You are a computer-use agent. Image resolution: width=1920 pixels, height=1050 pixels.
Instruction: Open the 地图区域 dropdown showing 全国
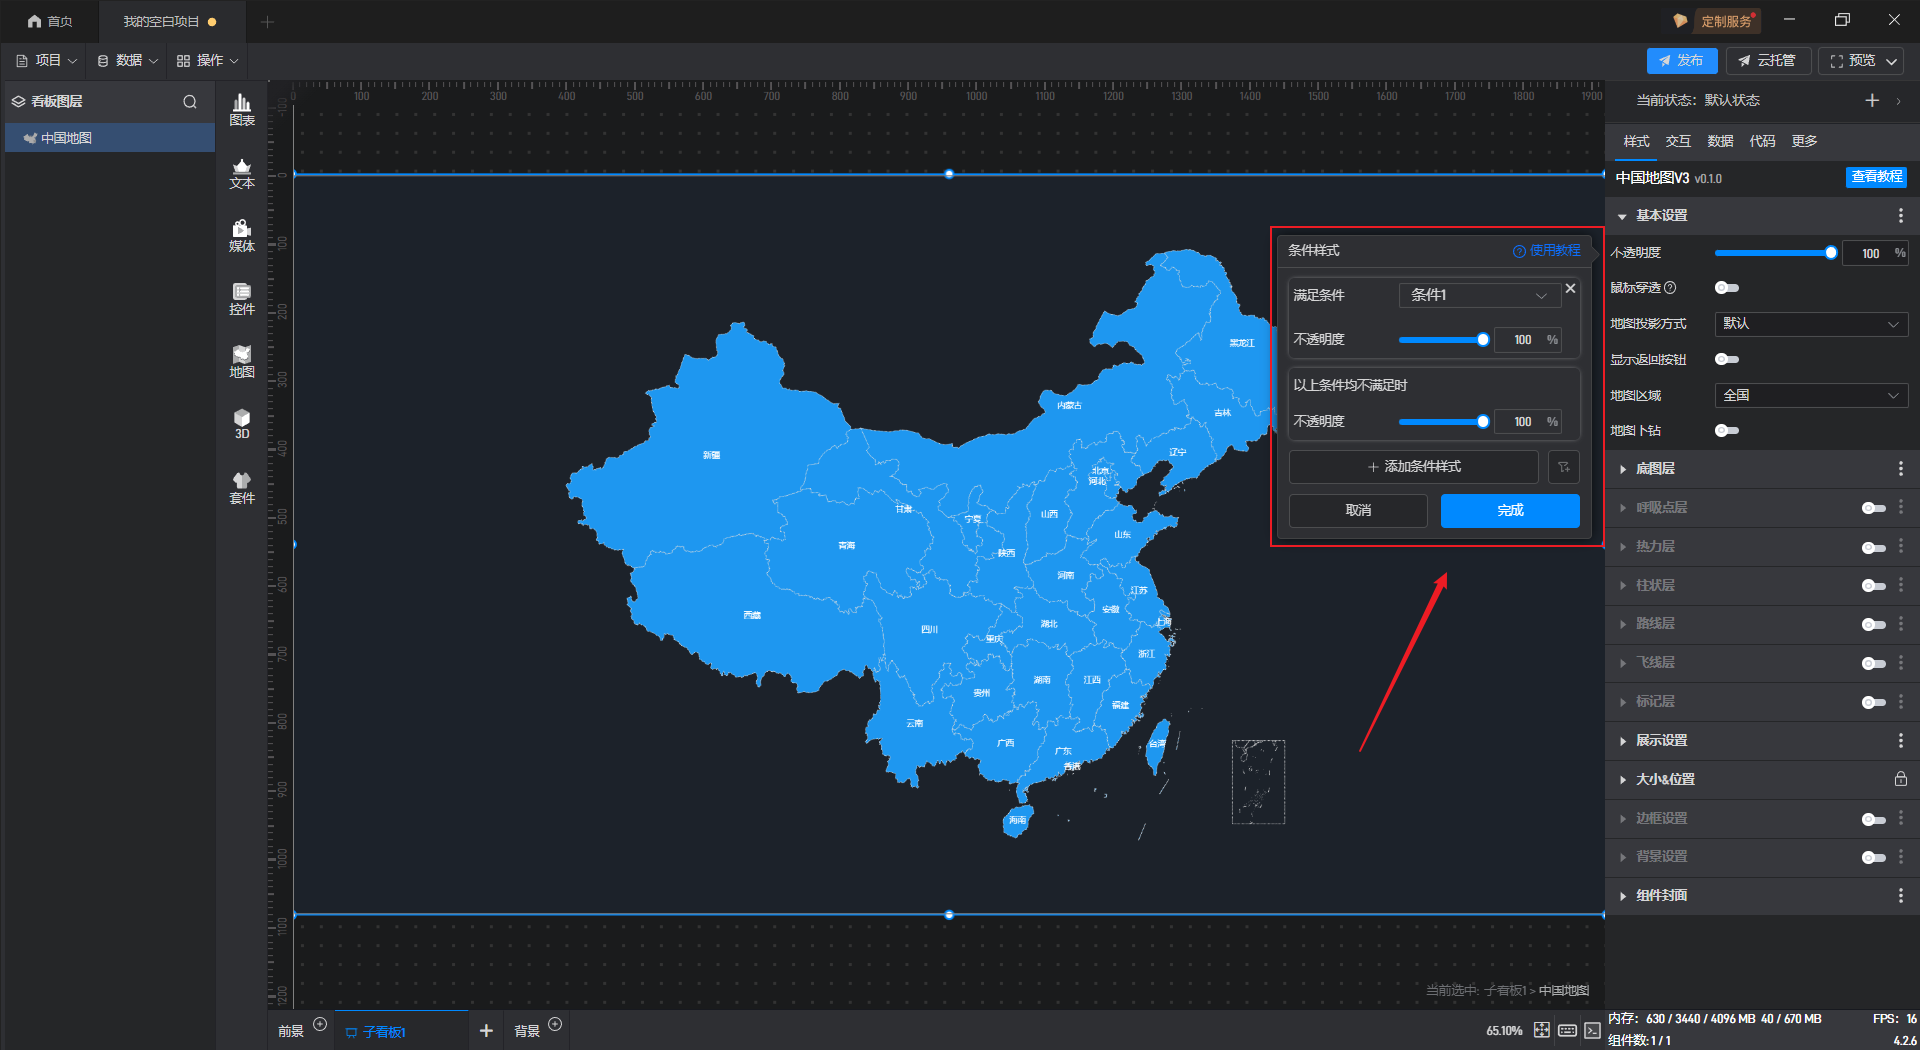pos(1811,395)
